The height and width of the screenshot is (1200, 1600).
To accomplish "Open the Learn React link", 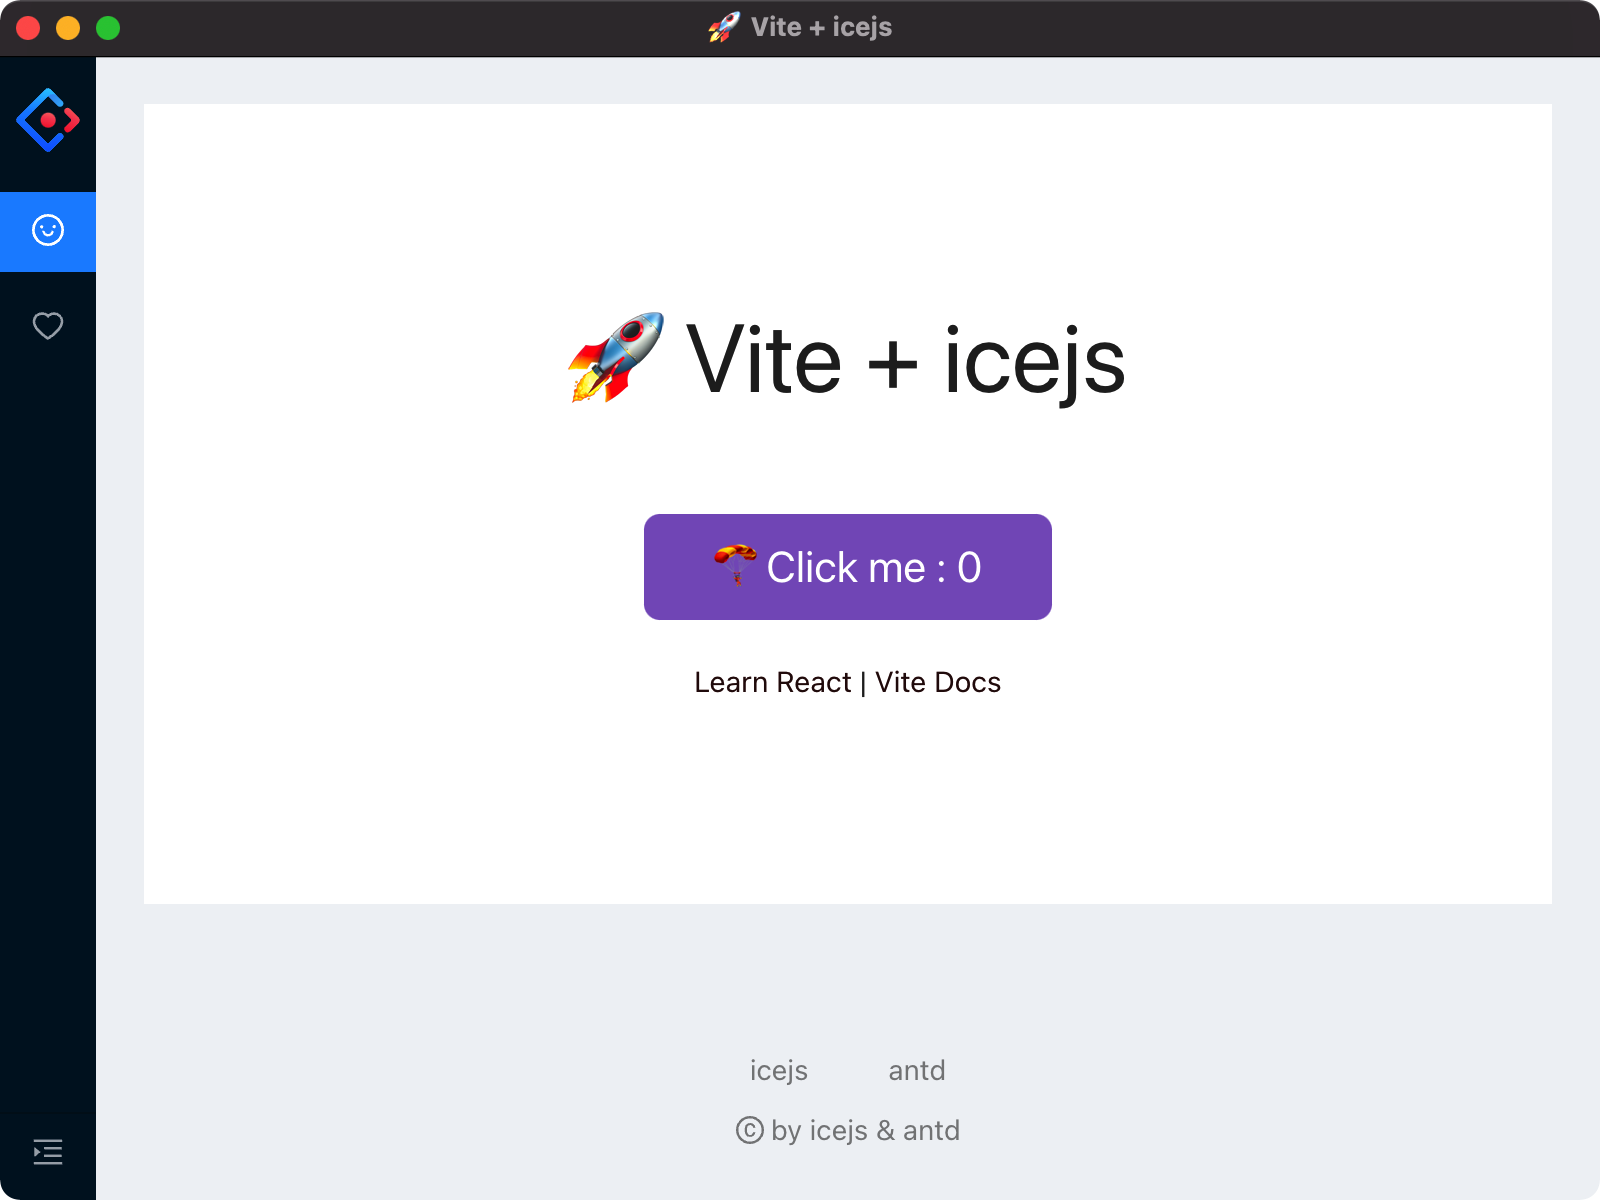I will pos(772,682).
